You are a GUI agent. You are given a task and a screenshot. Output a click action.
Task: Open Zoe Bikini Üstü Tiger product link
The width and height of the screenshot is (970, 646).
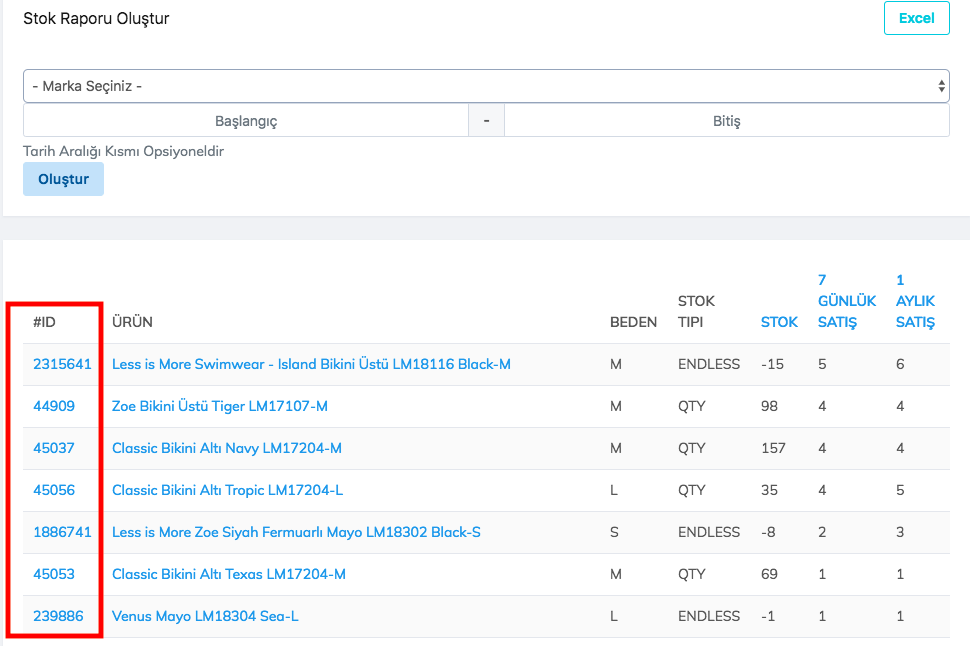click(220, 406)
